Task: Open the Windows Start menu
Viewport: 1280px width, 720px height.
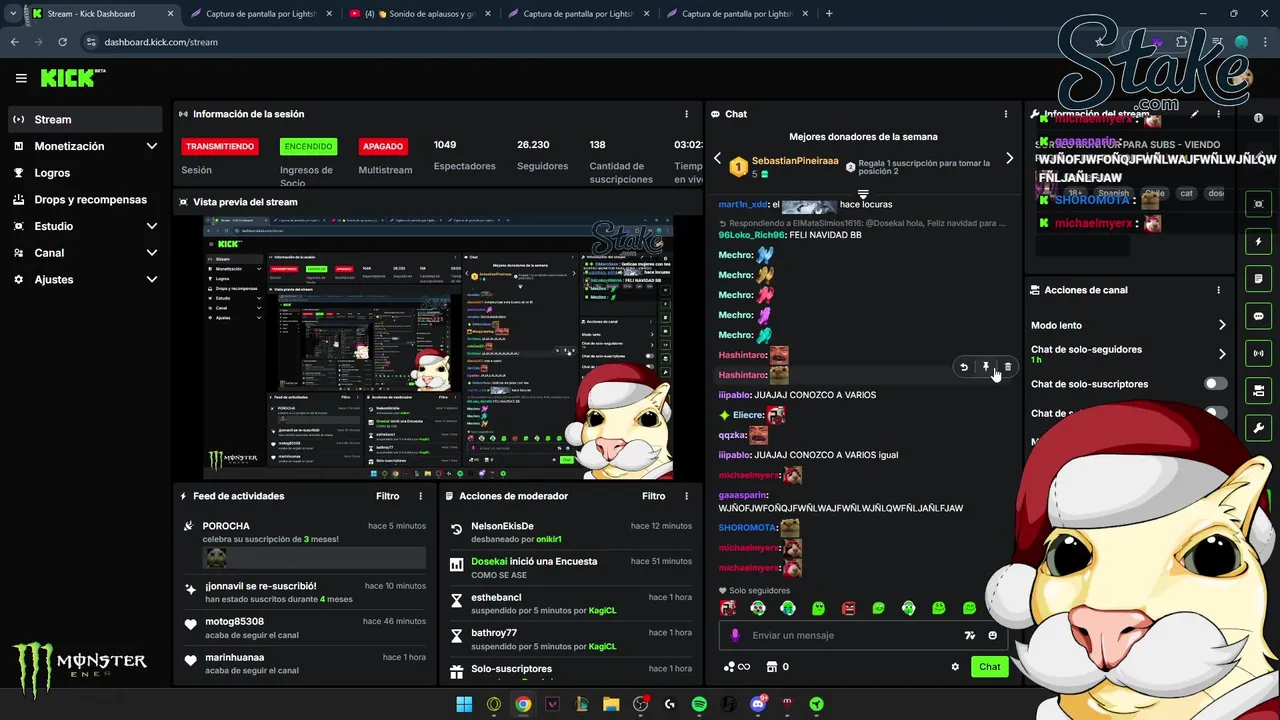Action: (464, 704)
